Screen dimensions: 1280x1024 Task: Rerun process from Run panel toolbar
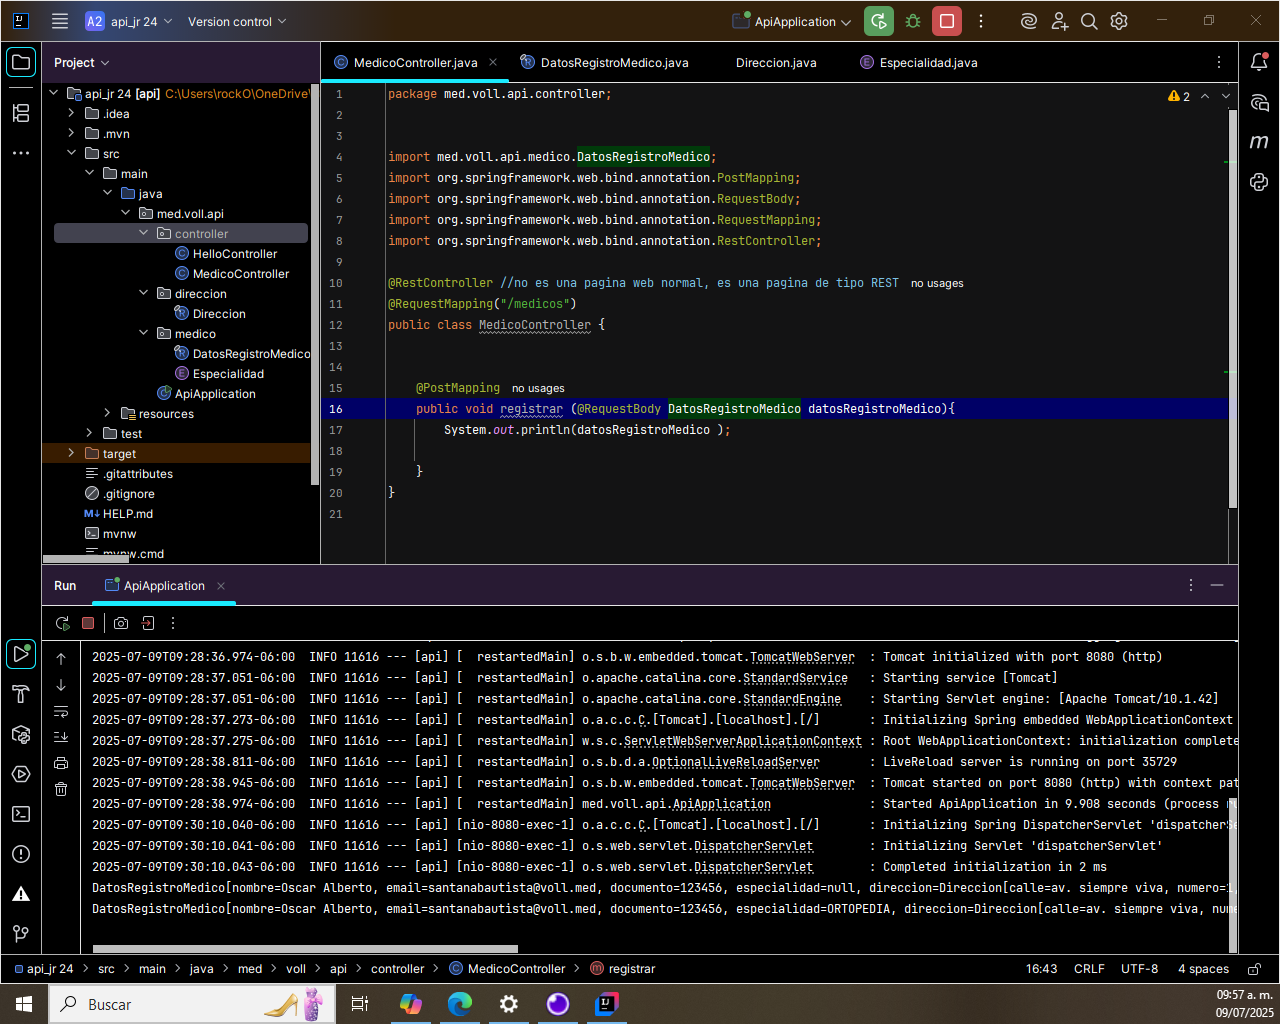click(62, 623)
